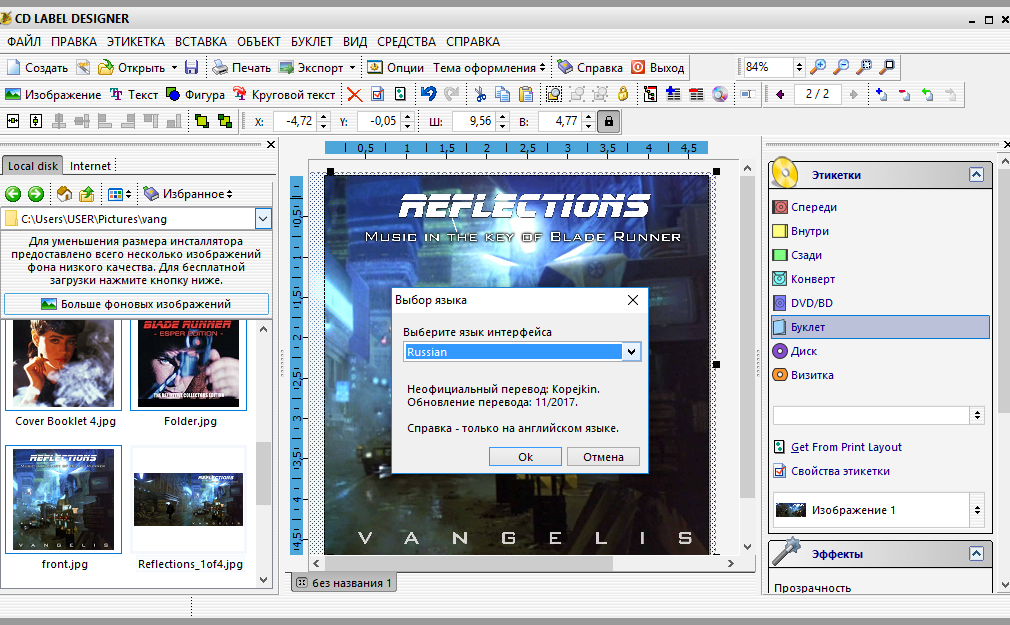Open the Russian language combo box
This screenshot has width=1010, height=625.
pos(631,352)
